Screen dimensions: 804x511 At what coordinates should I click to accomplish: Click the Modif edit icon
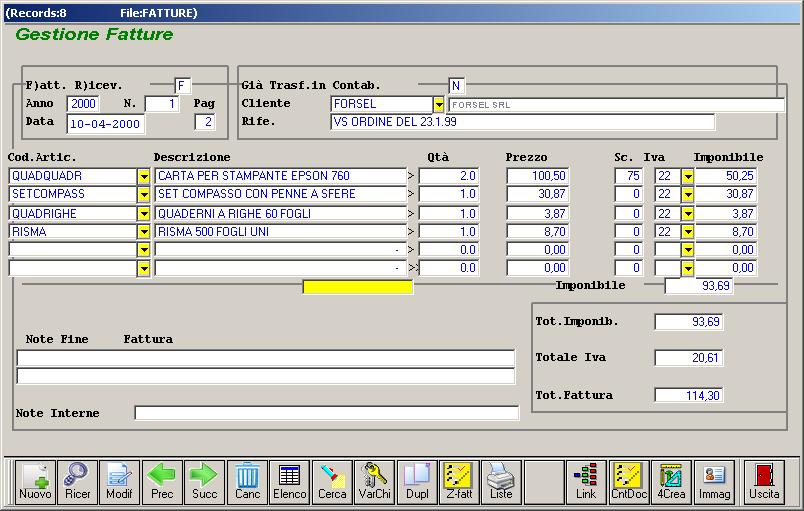(119, 482)
